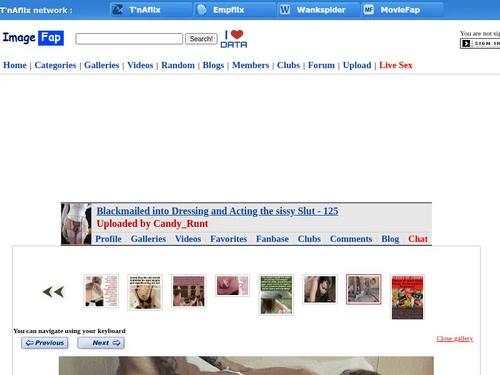Open the uploader's Videos tab
This screenshot has height=375, width=500.
coord(188,239)
